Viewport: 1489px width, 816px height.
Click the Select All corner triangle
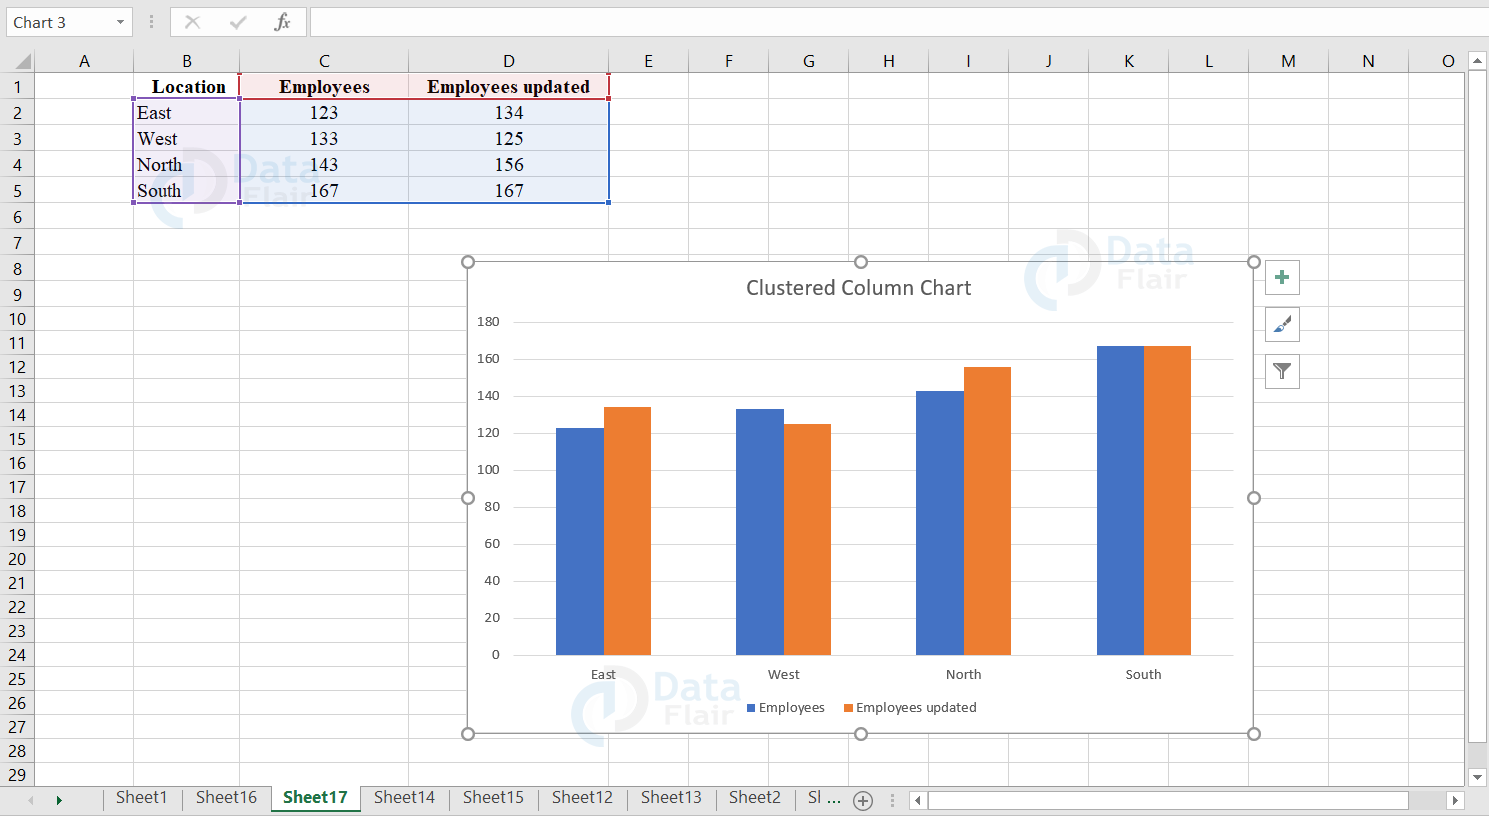pos(22,60)
